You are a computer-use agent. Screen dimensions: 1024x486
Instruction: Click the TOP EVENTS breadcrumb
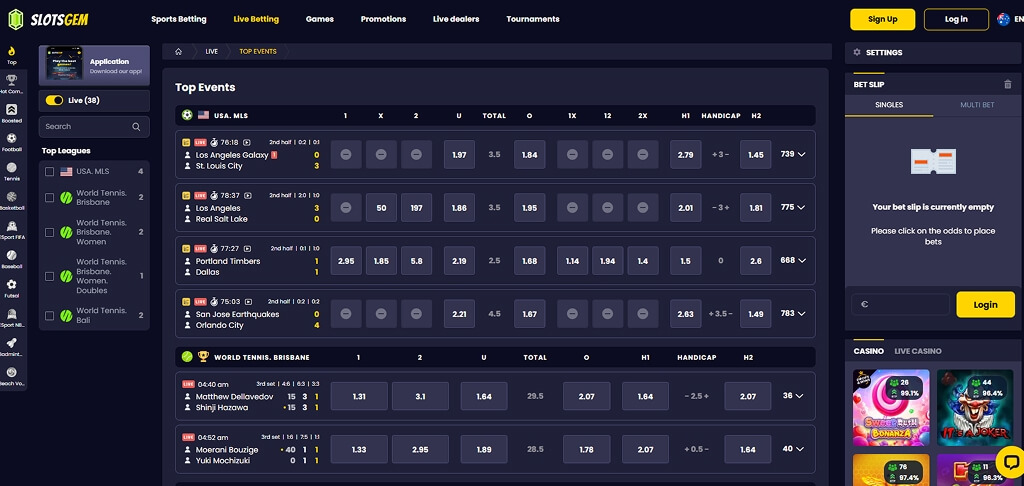point(257,52)
